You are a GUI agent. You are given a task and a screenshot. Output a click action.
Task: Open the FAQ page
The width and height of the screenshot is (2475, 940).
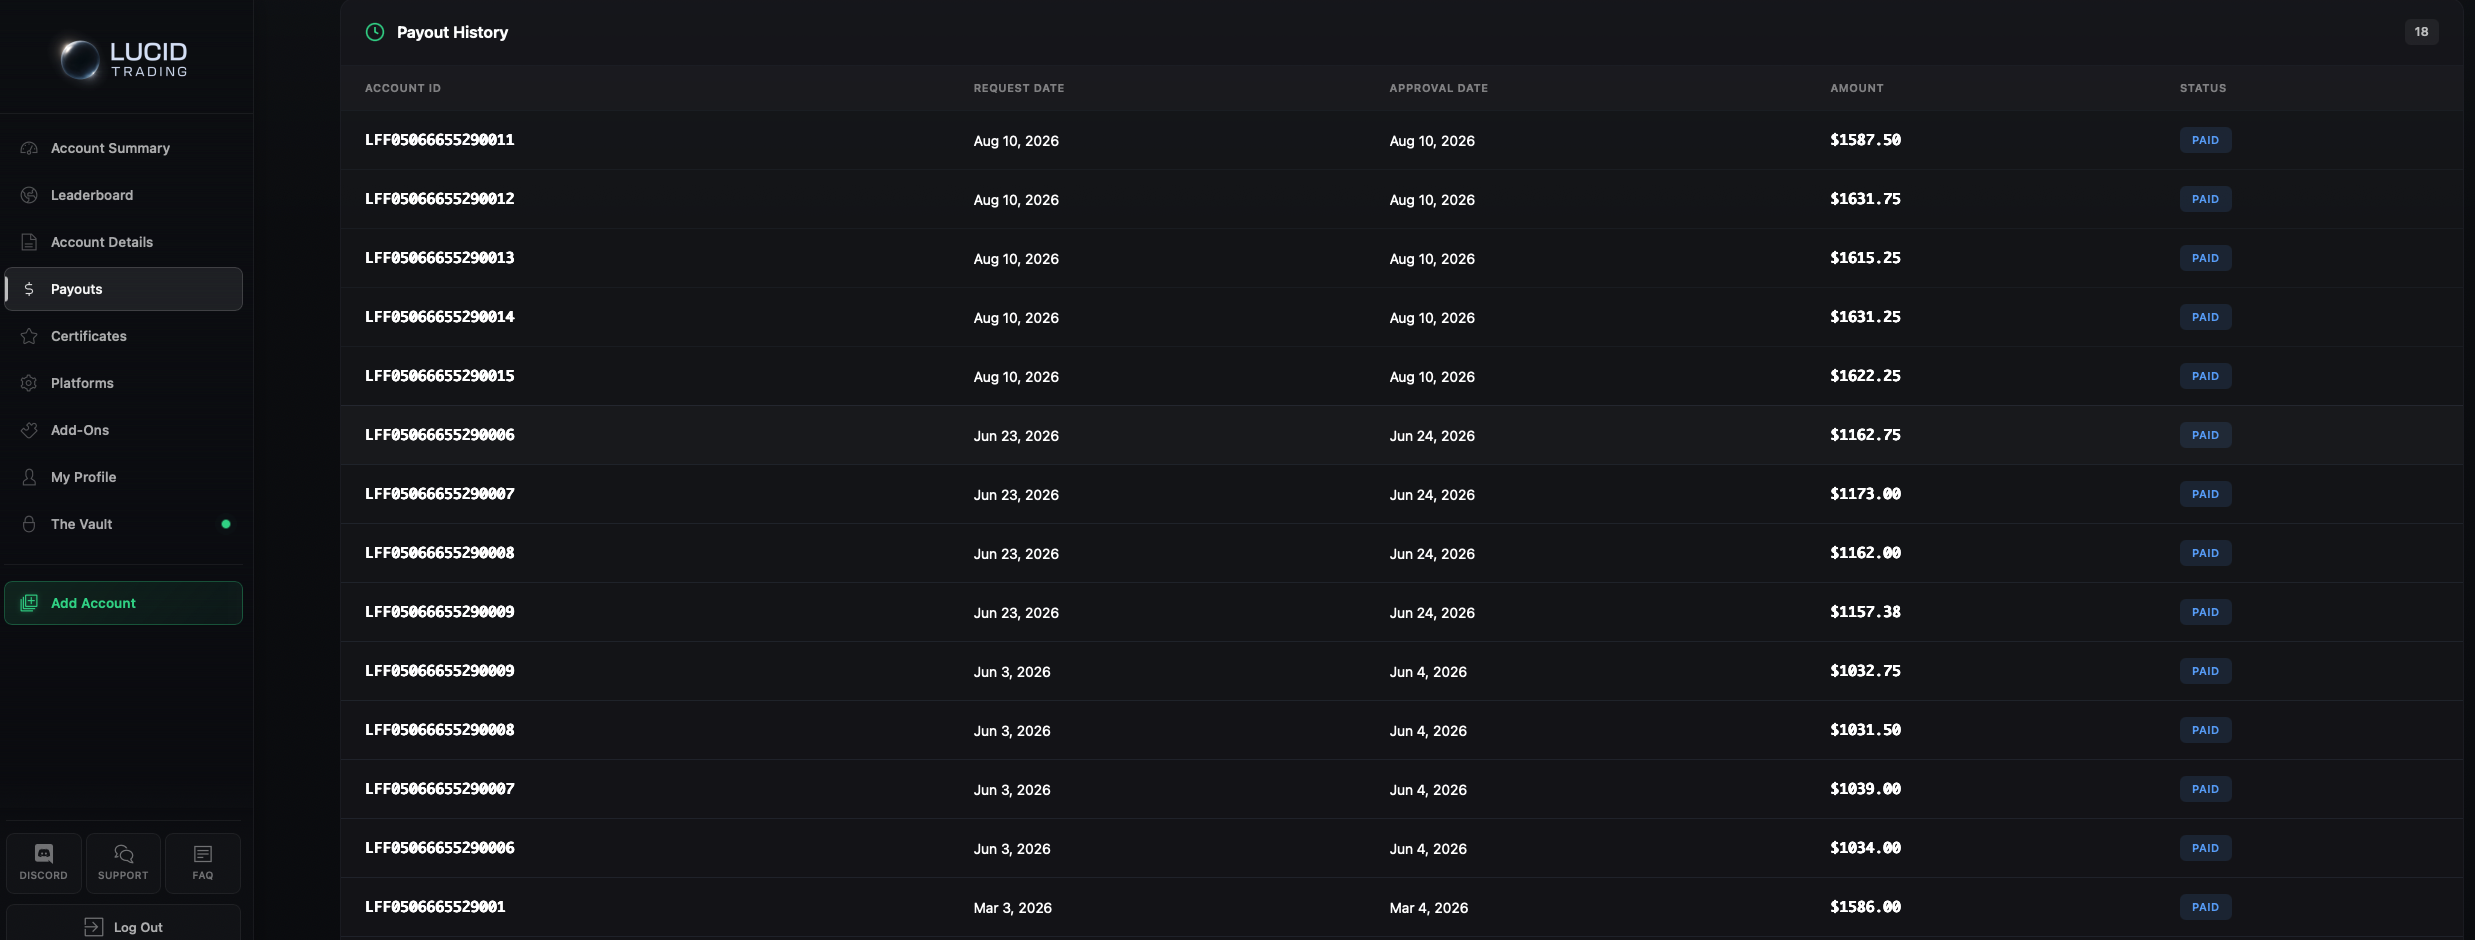click(203, 863)
